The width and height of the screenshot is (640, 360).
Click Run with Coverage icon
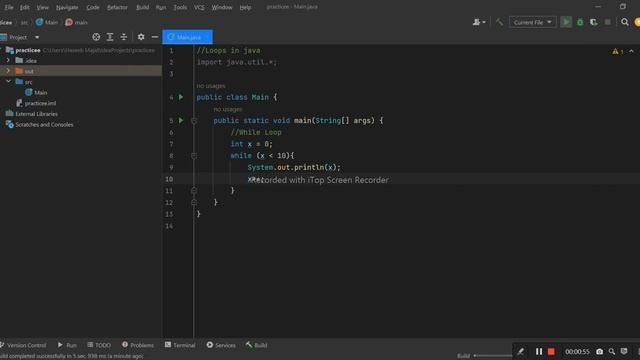[594, 22]
